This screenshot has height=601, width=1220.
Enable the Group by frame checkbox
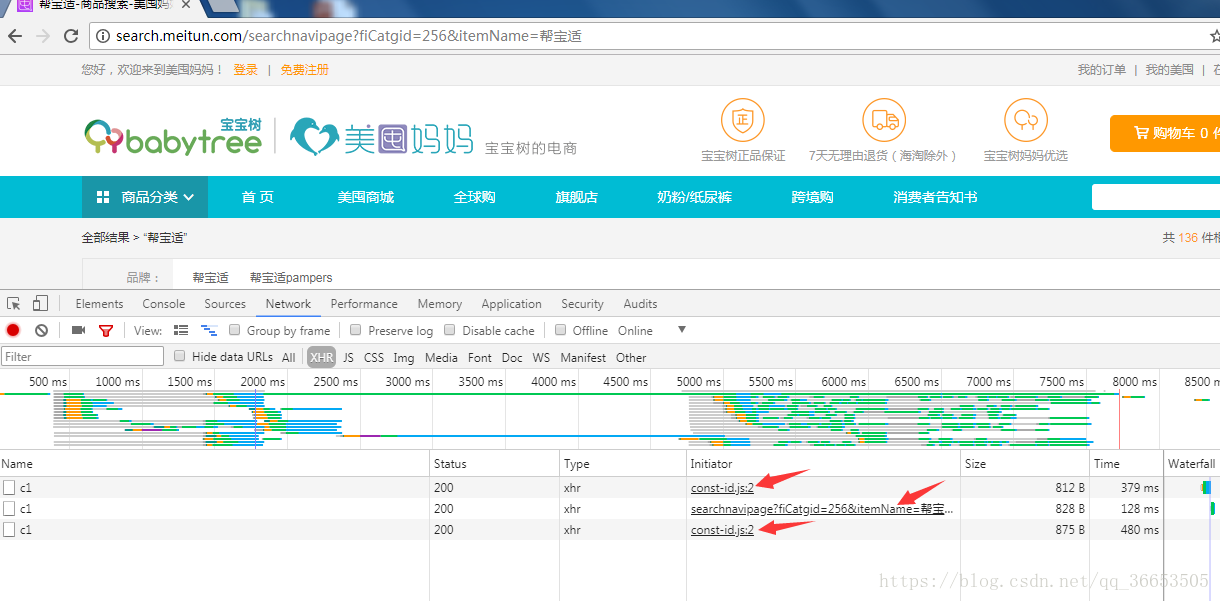pos(235,330)
